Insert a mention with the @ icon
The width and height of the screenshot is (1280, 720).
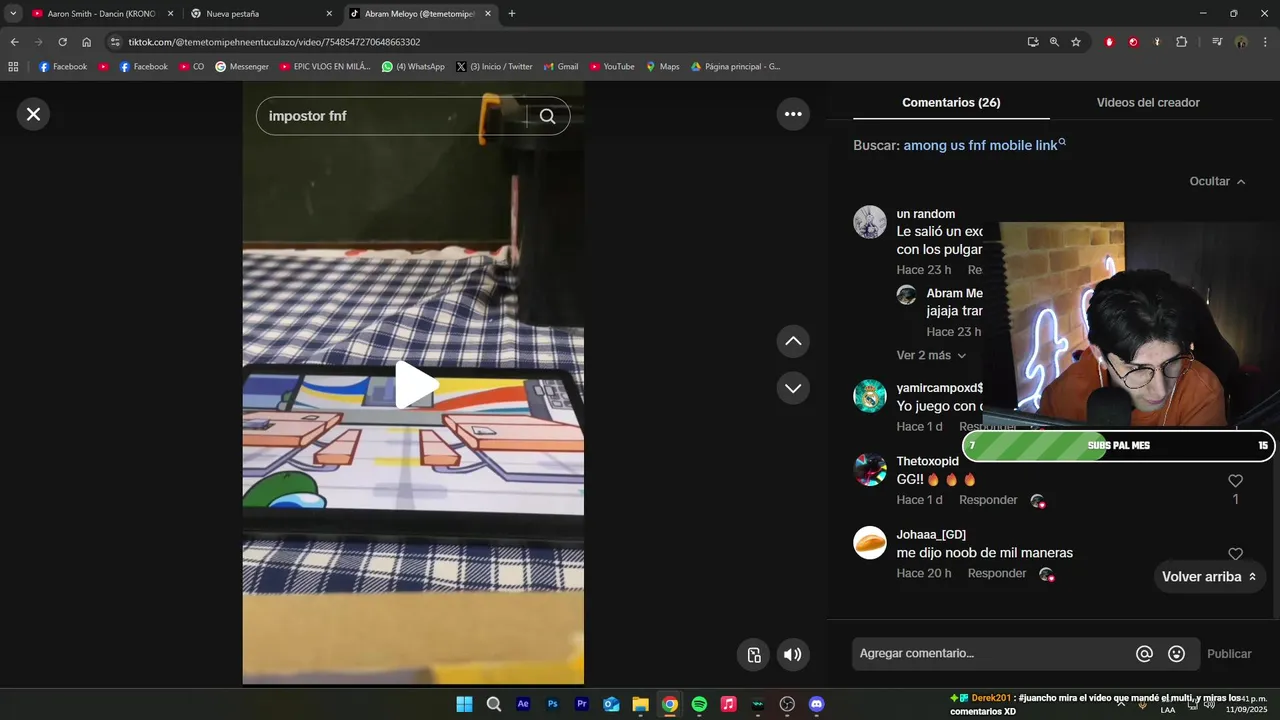[x=1144, y=654]
